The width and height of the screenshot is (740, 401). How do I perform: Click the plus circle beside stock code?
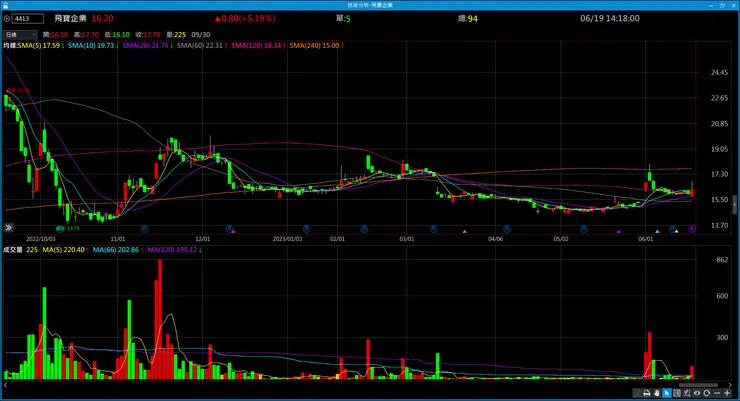(x=7, y=19)
